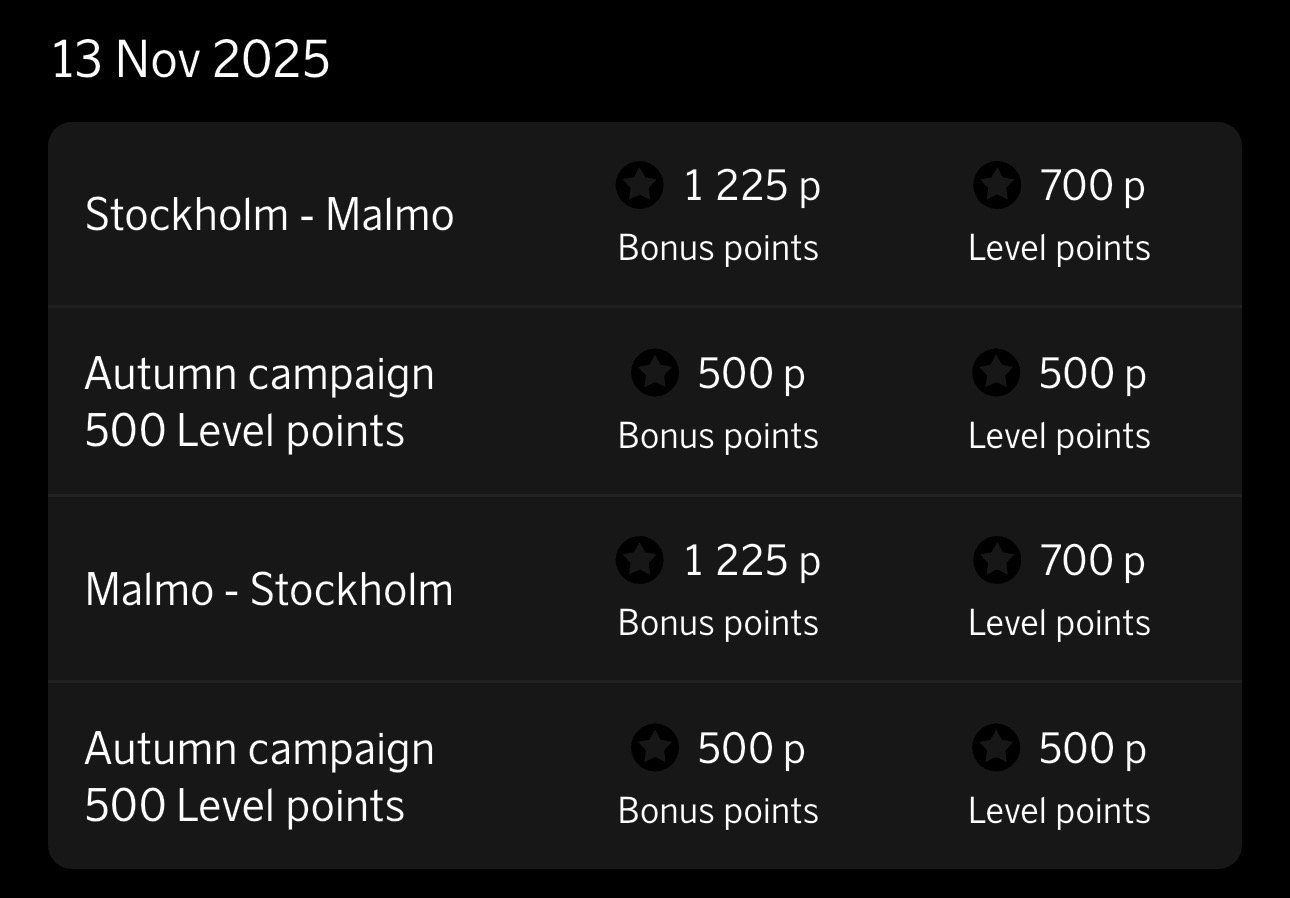Click level points star icon in Stockholm - Malmo row
Viewport: 1290px width, 898px height.
pyautogui.click(x=996, y=186)
